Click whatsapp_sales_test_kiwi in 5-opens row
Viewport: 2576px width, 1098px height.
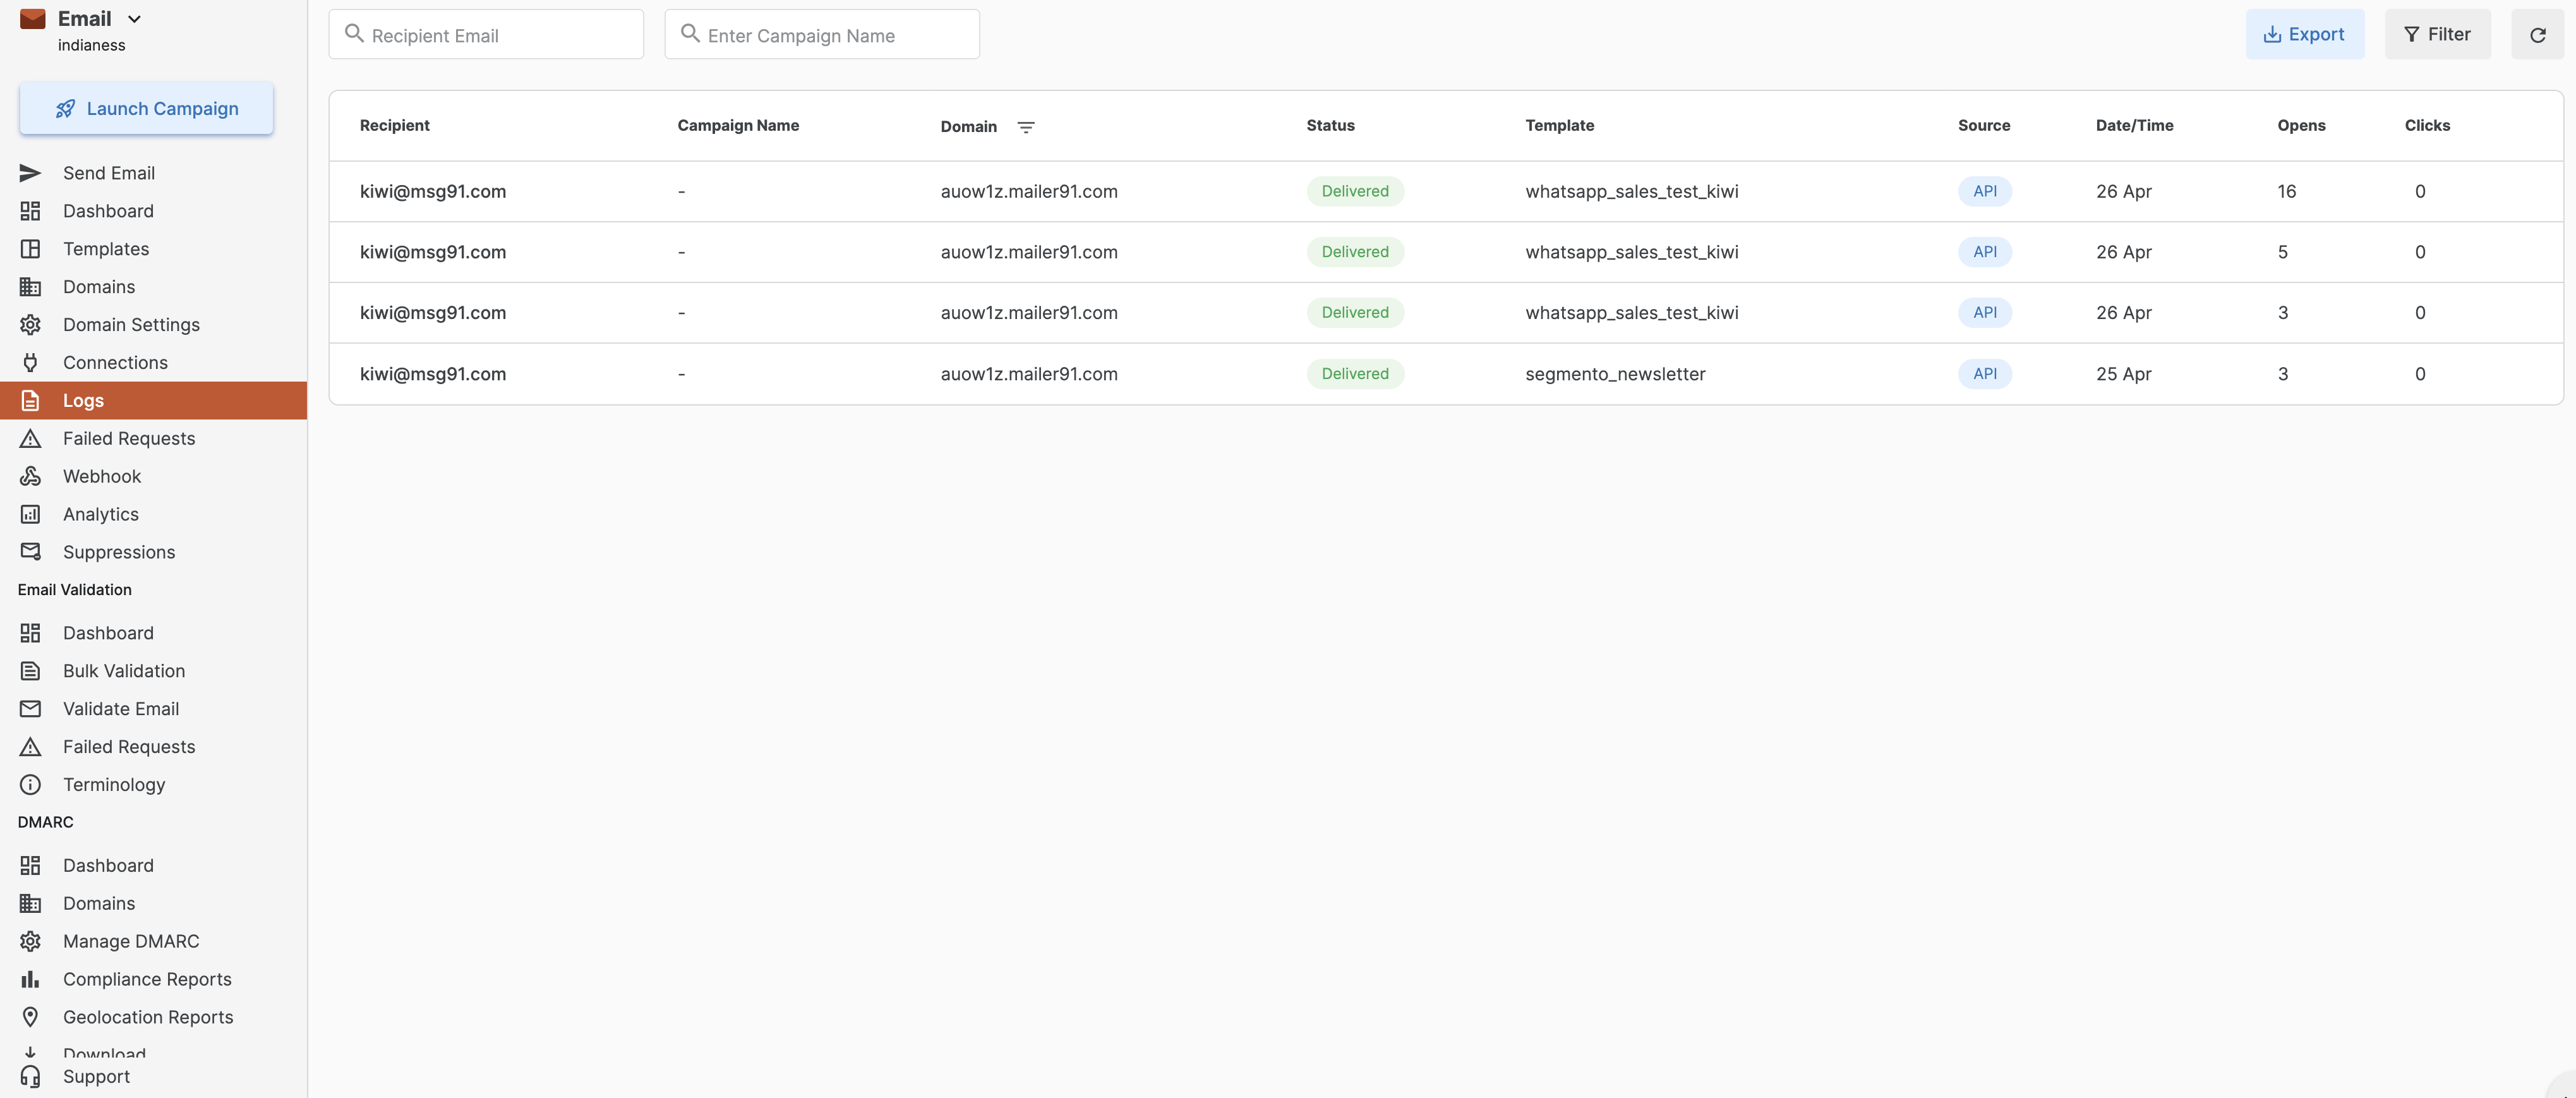point(1631,252)
